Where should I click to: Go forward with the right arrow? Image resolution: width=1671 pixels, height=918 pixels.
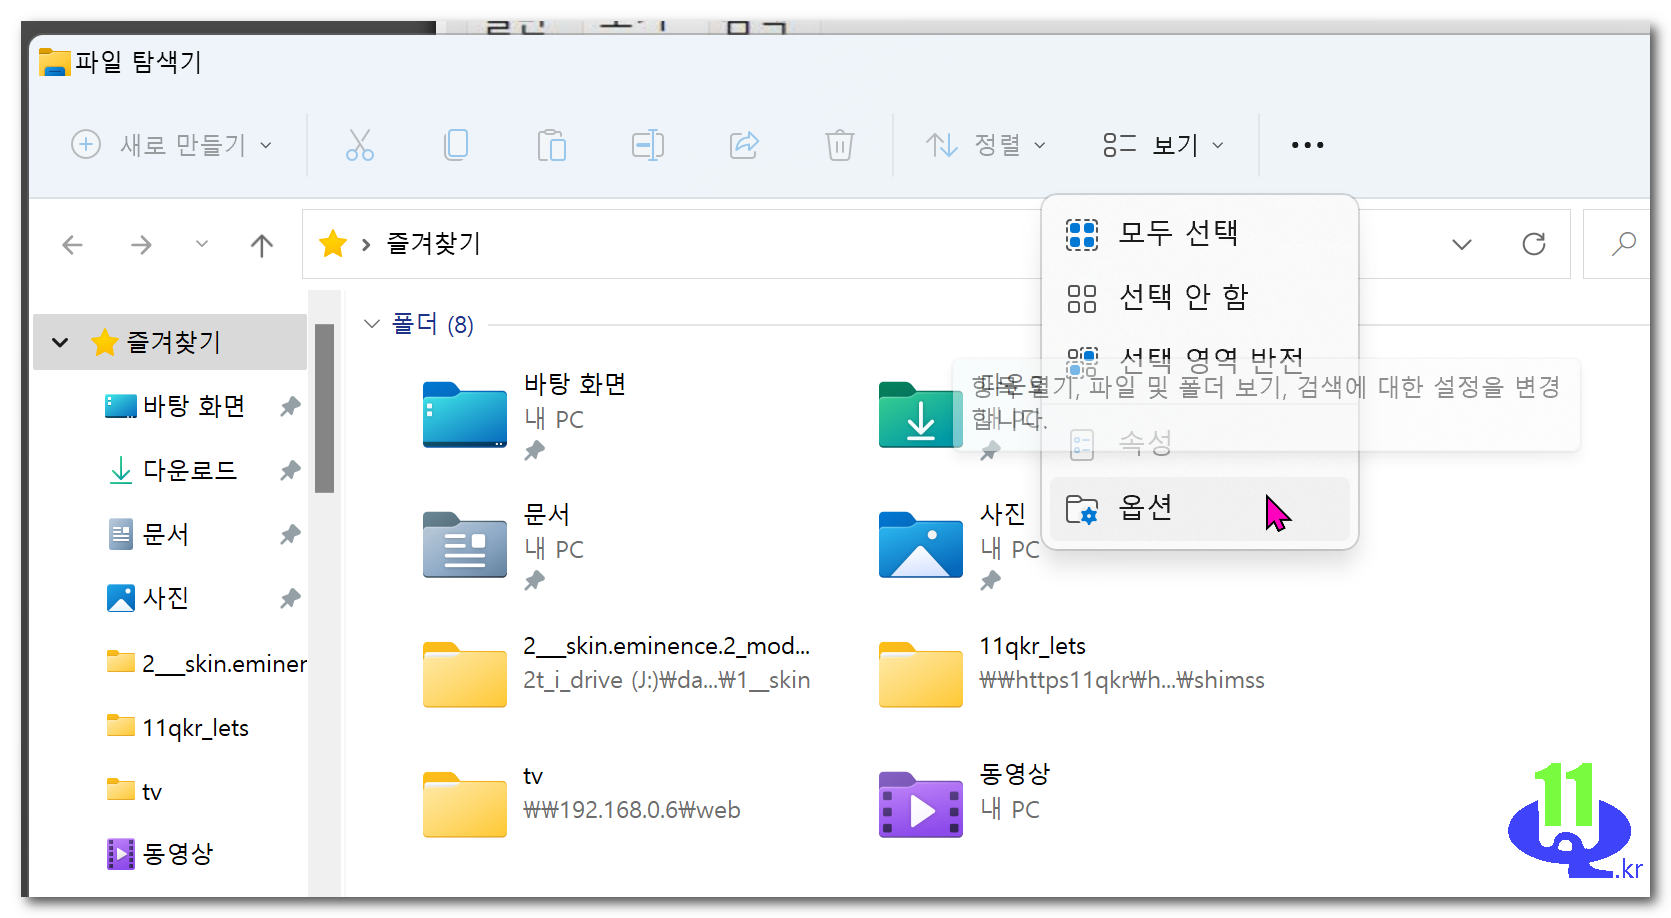141,244
